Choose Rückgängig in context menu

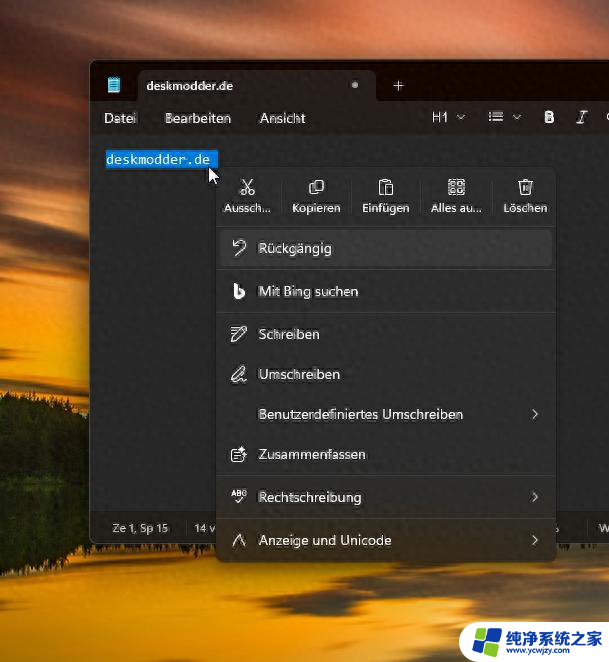(386, 248)
